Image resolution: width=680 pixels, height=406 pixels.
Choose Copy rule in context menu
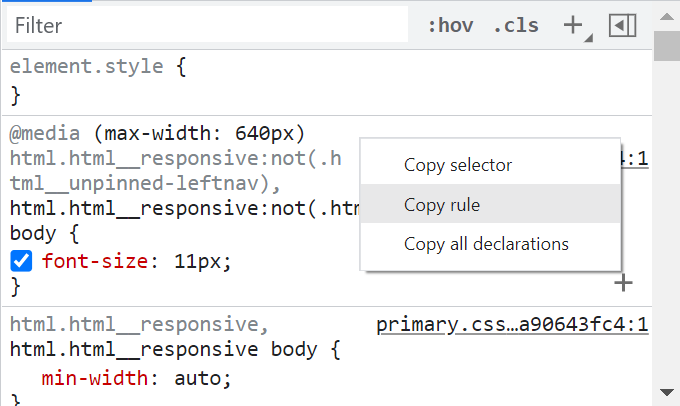(x=490, y=204)
